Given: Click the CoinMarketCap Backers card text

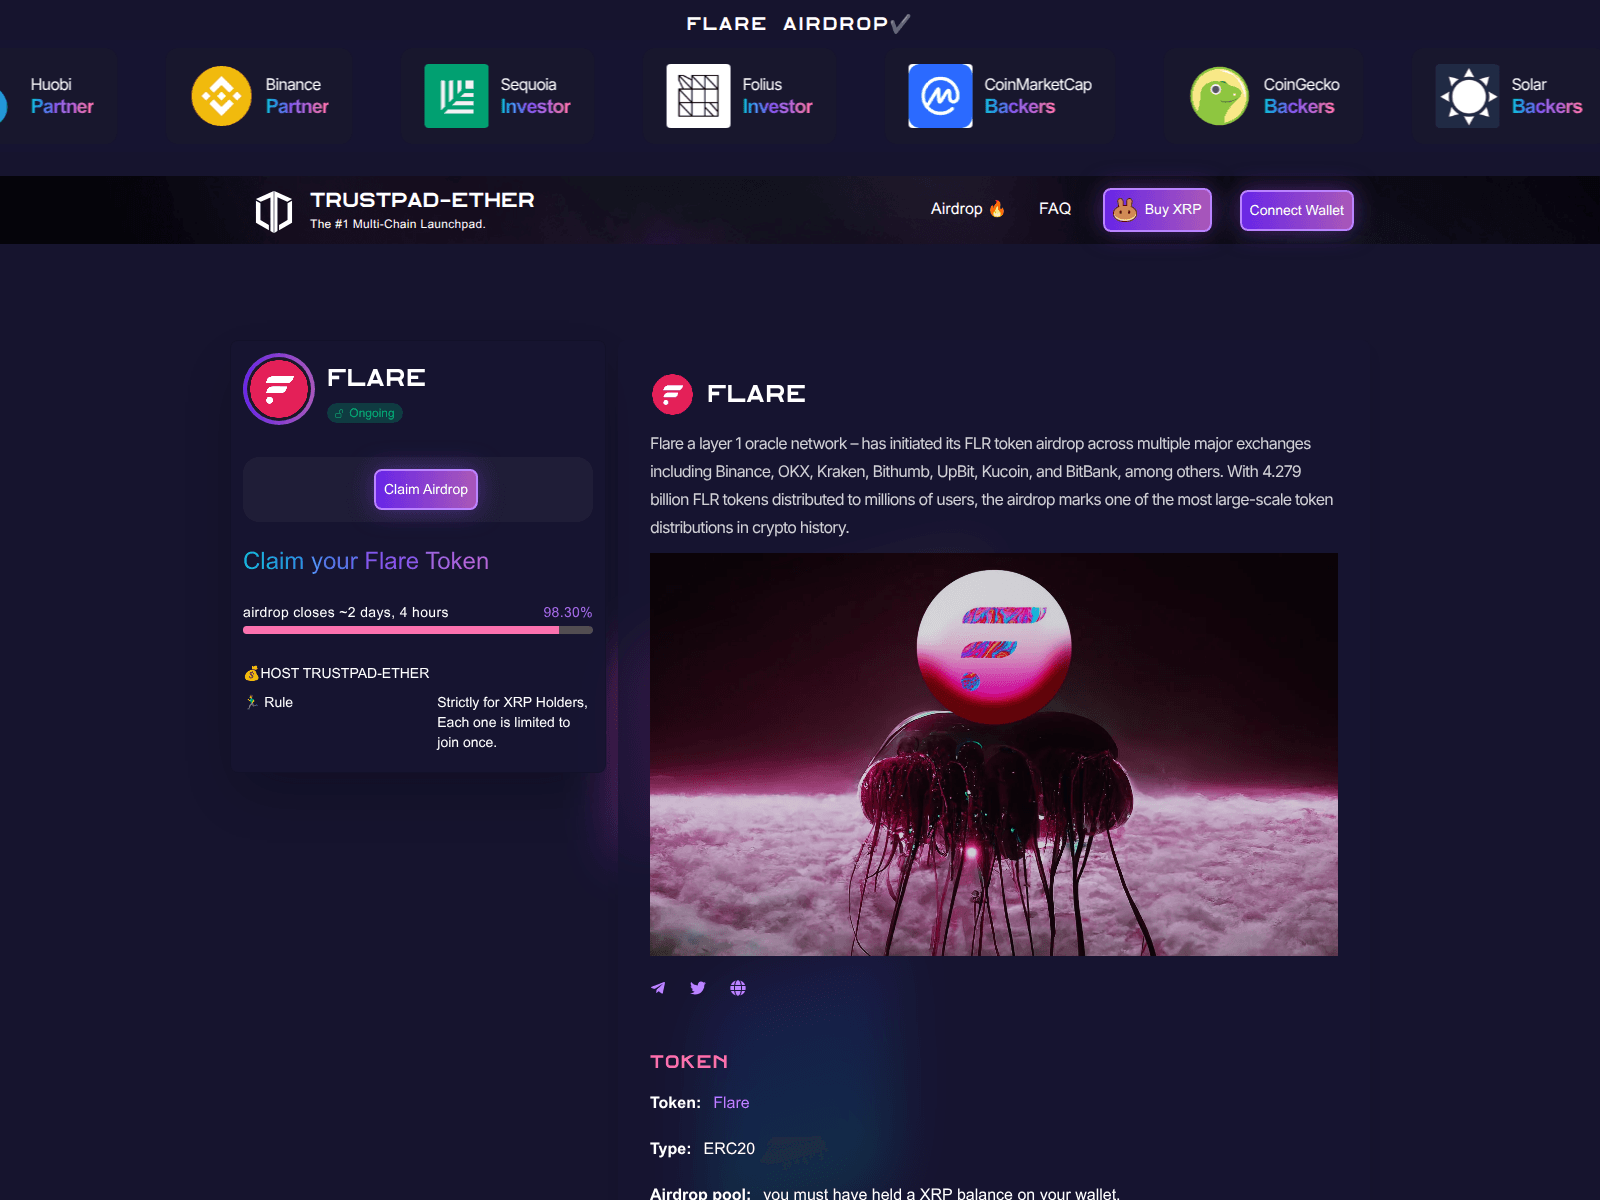Looking at the screenshot, I should [1038, 96].
